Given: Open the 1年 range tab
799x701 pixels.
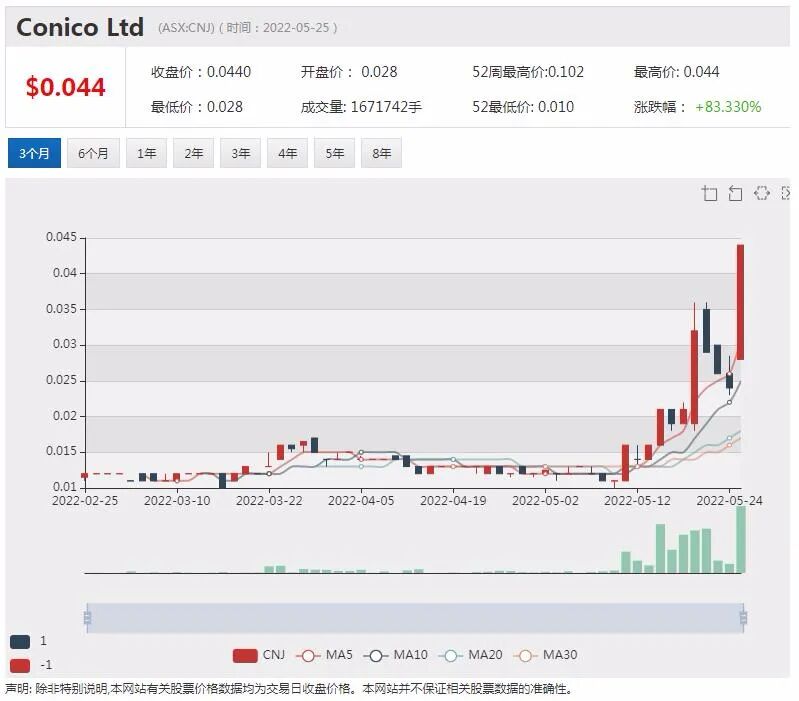Looking at the screenshot, I should point(147,153).
